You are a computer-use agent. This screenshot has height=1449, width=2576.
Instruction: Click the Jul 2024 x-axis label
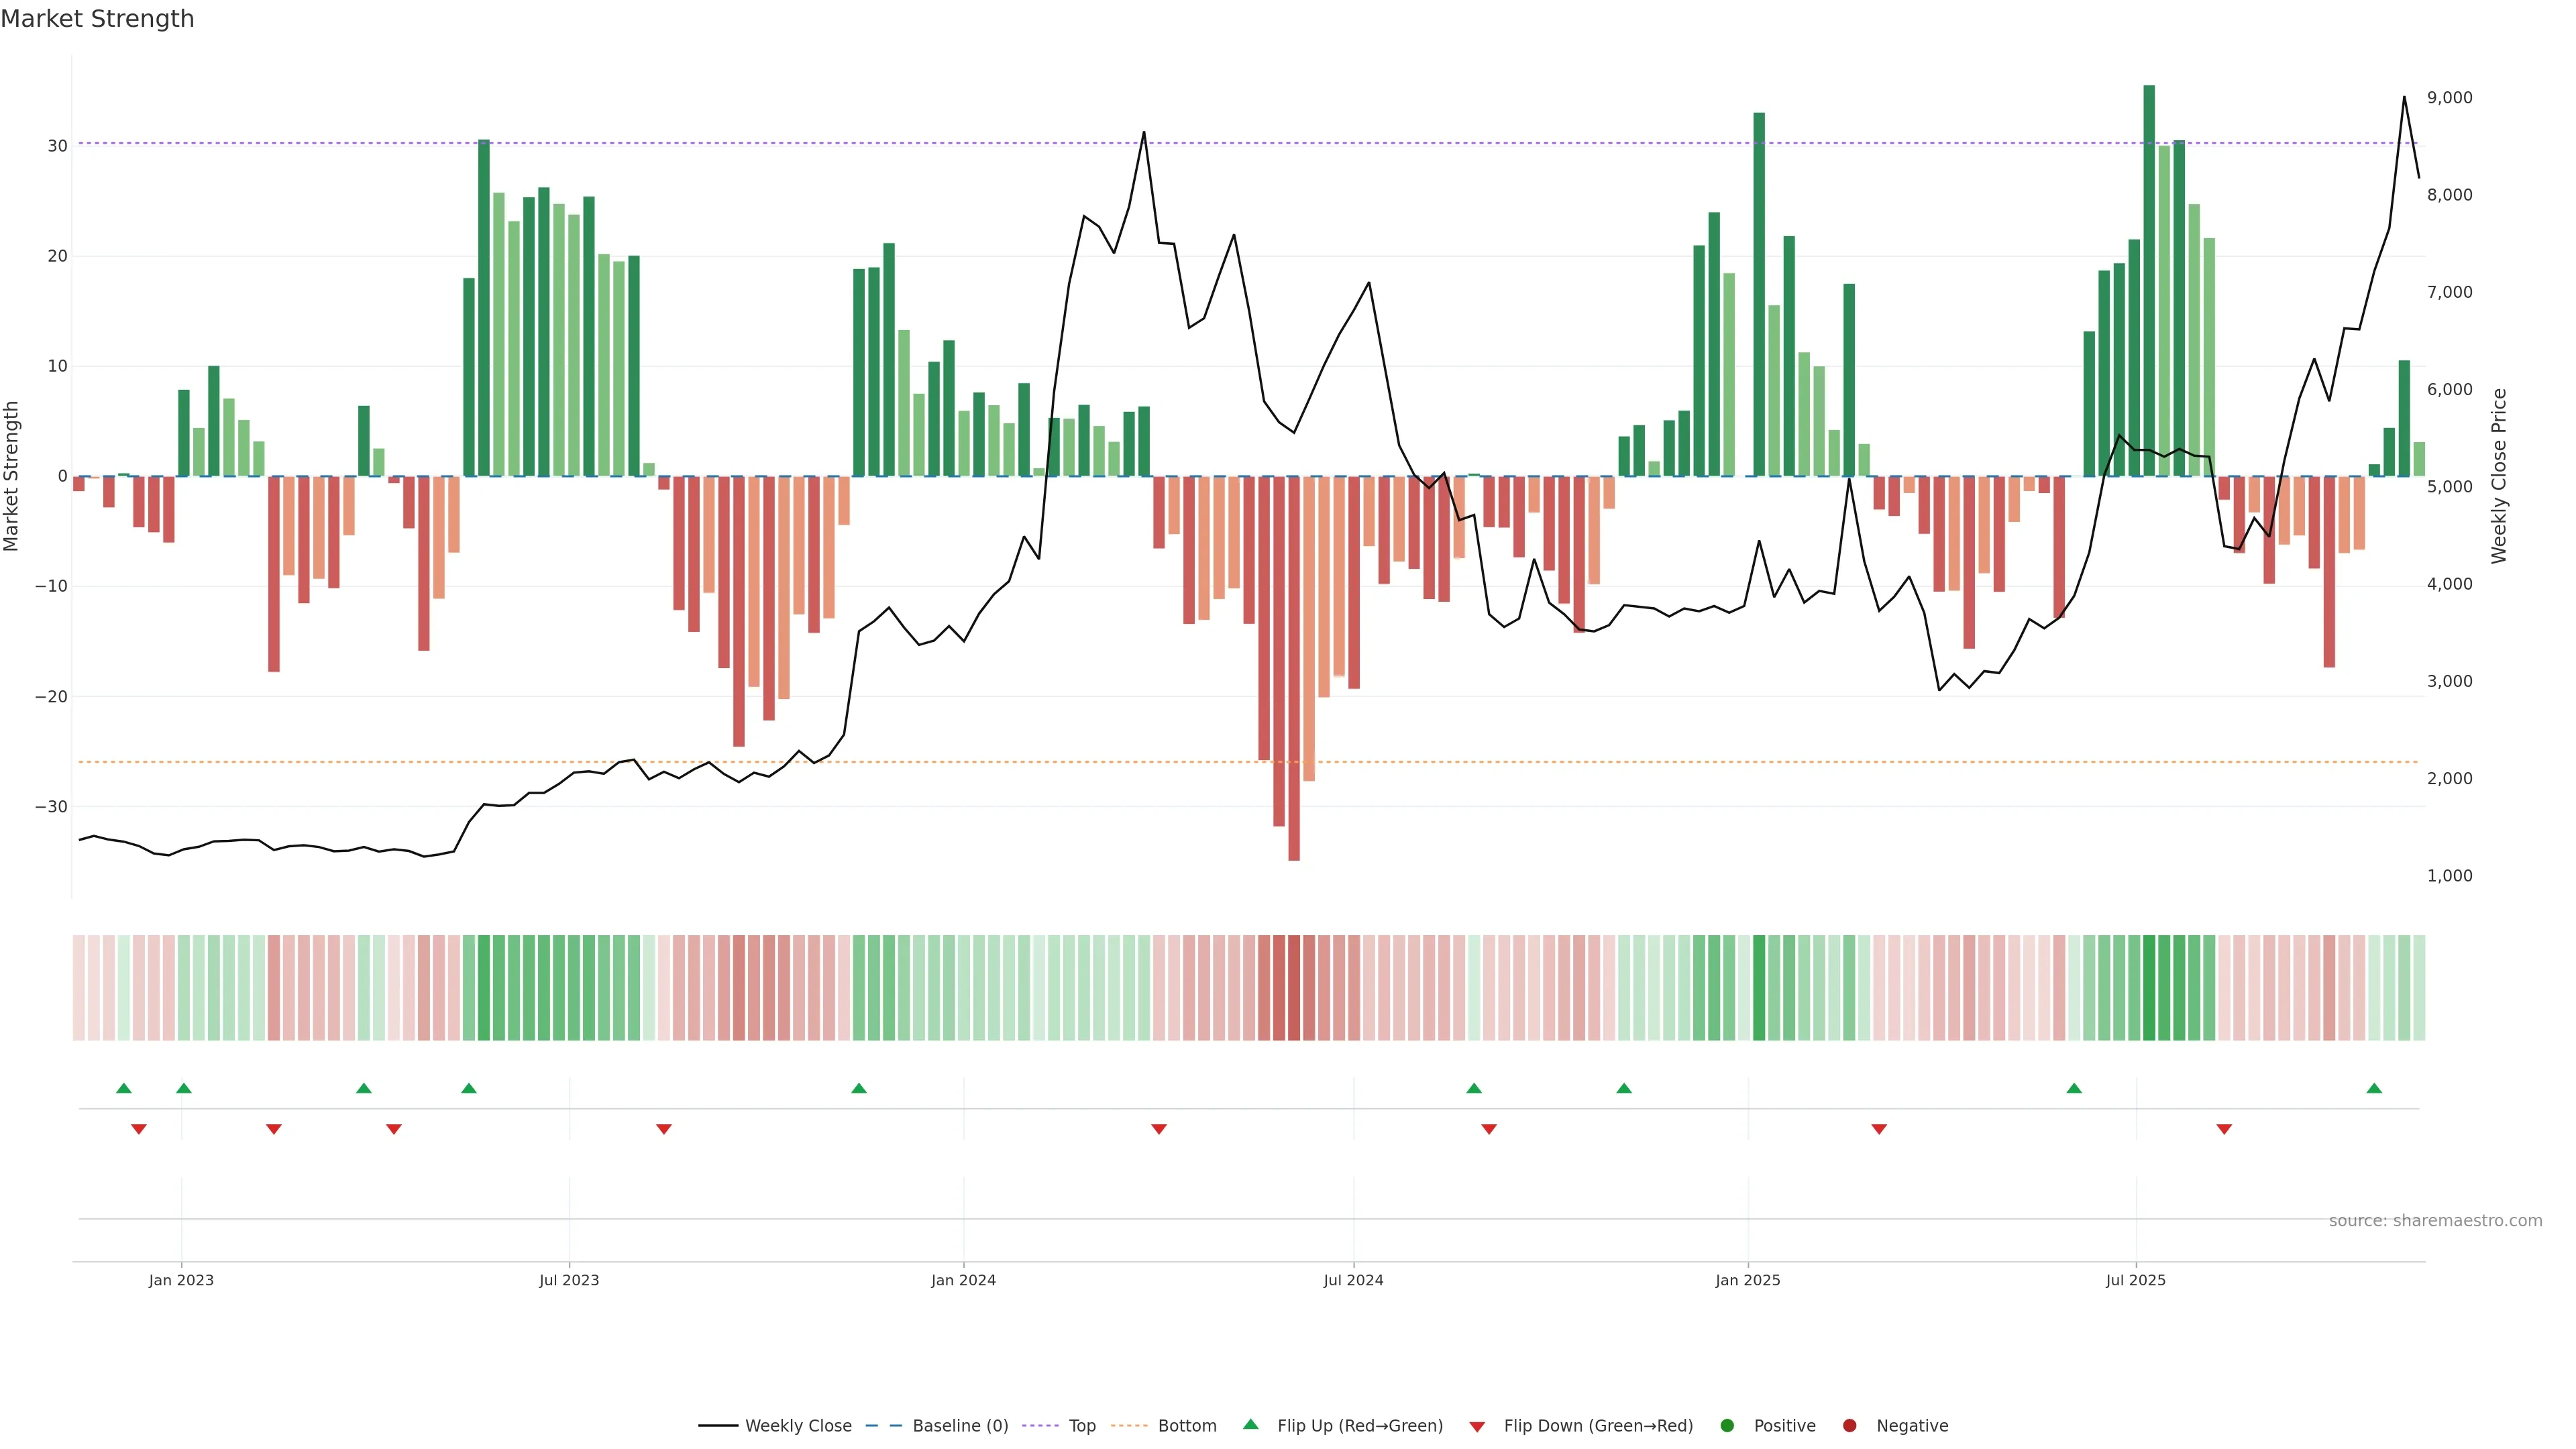click(1353, 1280)
